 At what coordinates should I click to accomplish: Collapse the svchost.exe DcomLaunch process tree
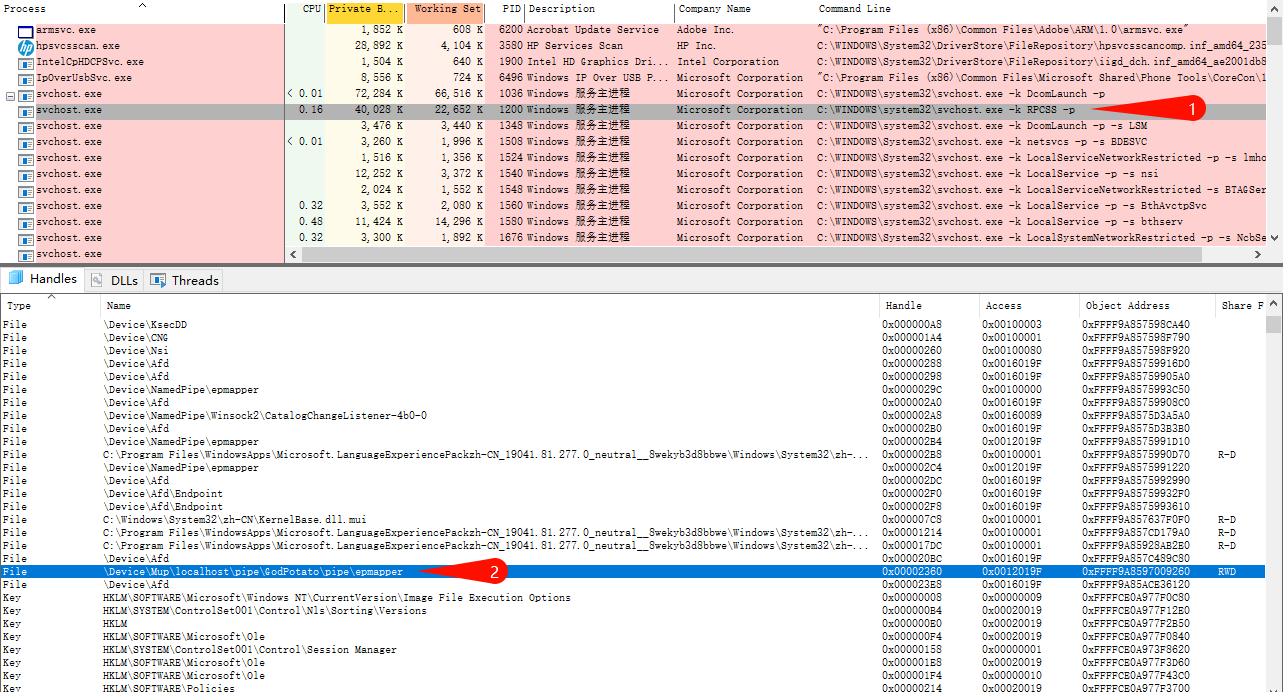click(x=10, y=95)
